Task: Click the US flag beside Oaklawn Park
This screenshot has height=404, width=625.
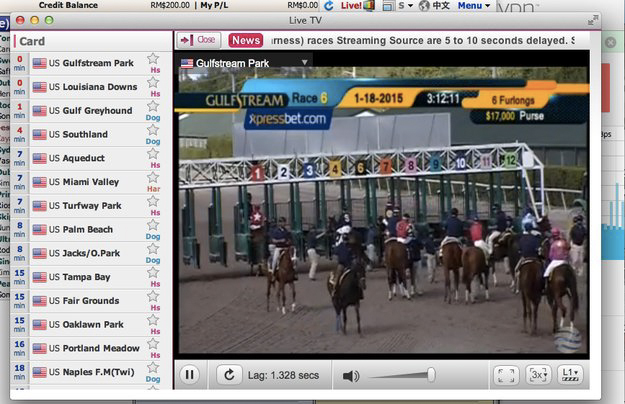Action: pyautogui.click(x=39, y=325)
